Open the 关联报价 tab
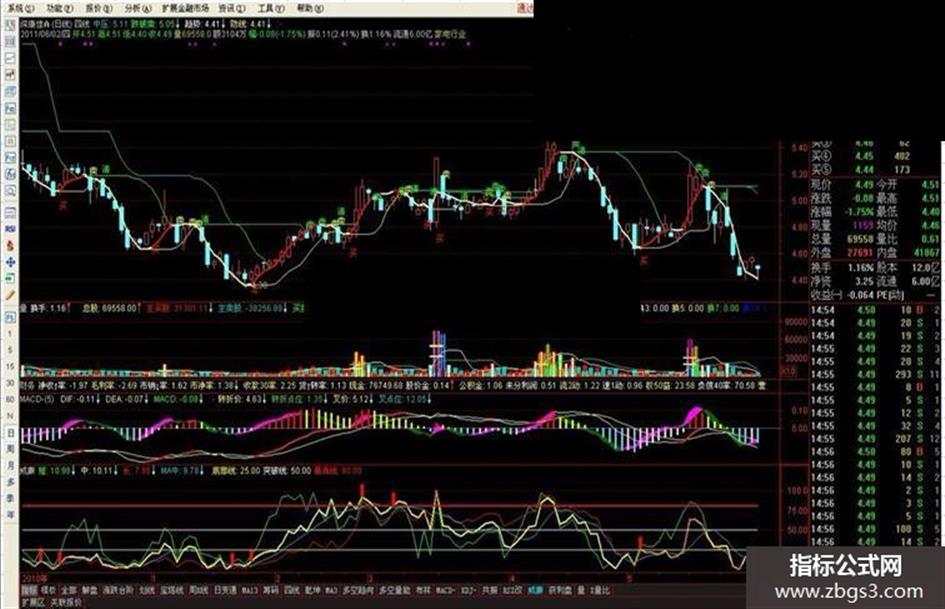The width and height of the screenshot is (945, 609). click(66, 602)
